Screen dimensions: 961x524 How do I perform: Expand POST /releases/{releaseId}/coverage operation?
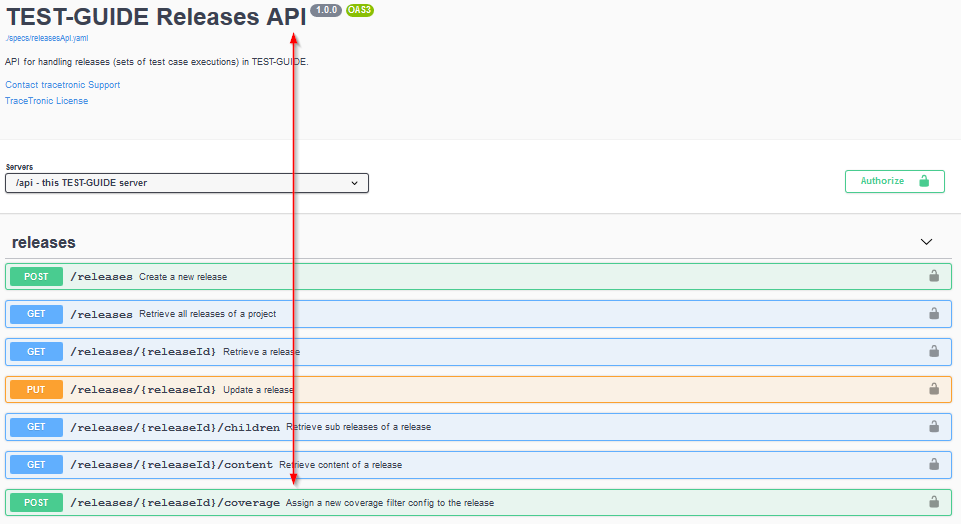point(478,503)
